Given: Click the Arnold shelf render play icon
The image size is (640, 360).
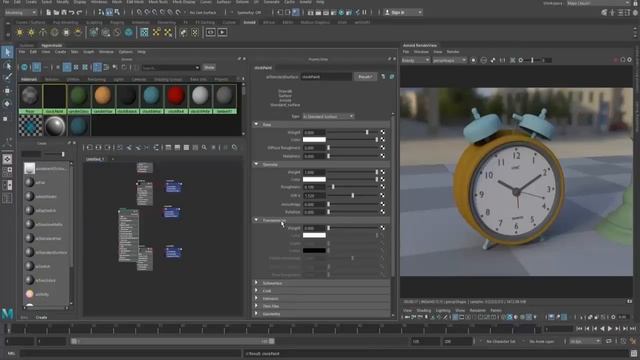Looking at the screenshot, I should 222,32.
